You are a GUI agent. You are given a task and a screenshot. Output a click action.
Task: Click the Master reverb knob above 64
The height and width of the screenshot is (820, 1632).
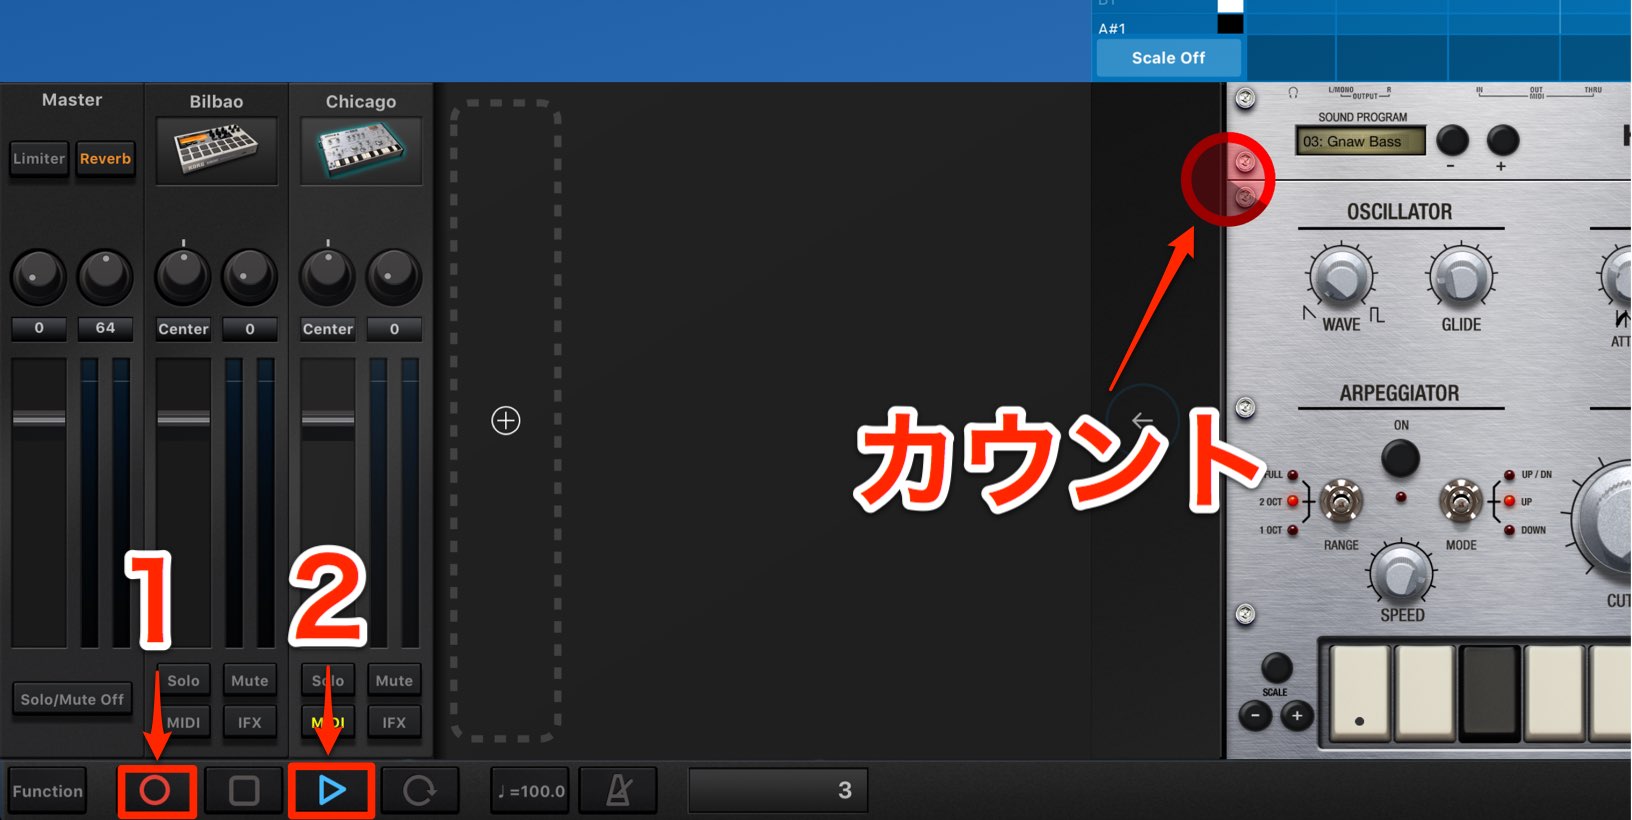(105, 276)
